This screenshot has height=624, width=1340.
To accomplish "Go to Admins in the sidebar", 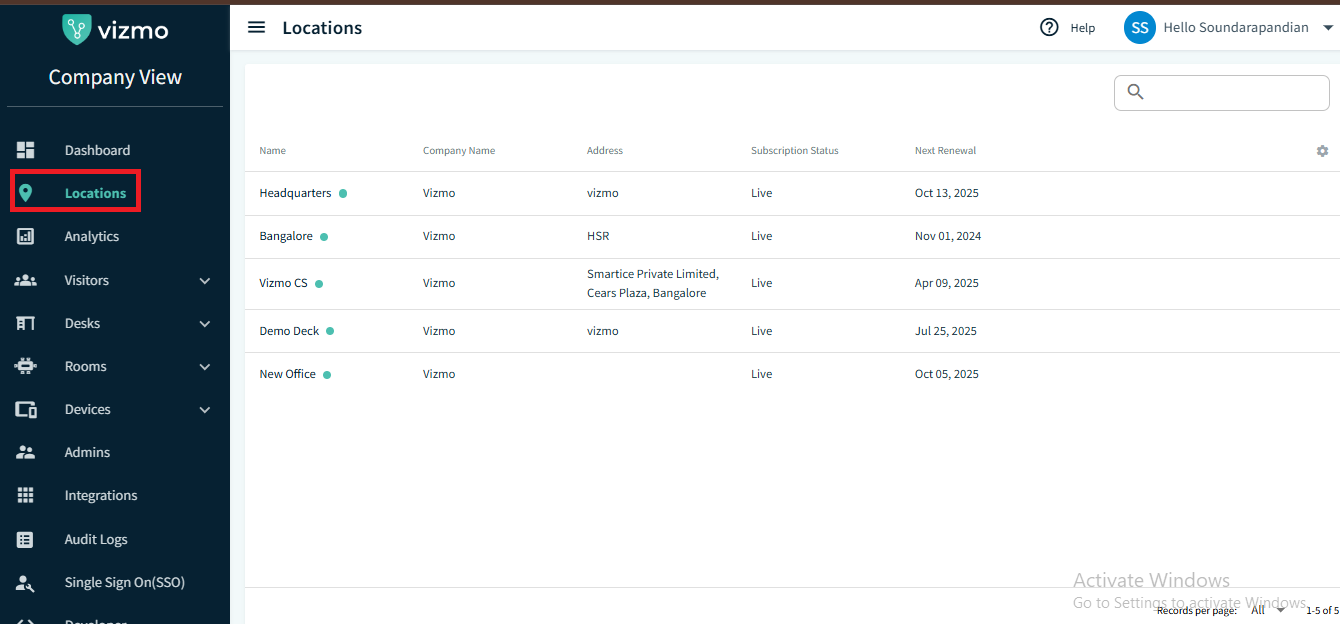I will tap(87, 453).
